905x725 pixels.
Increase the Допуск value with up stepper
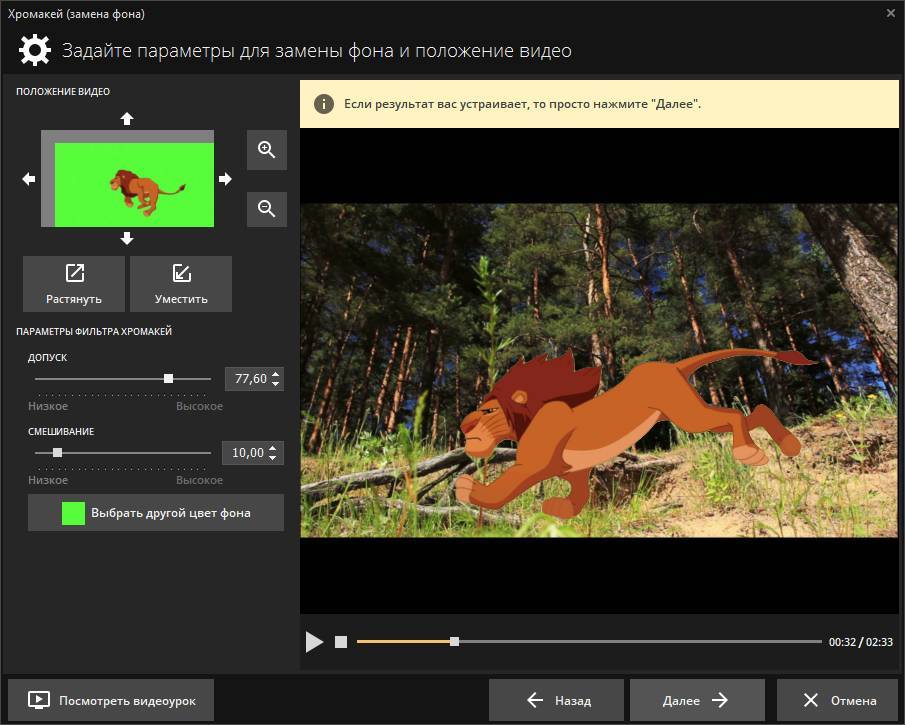point(276,374)
